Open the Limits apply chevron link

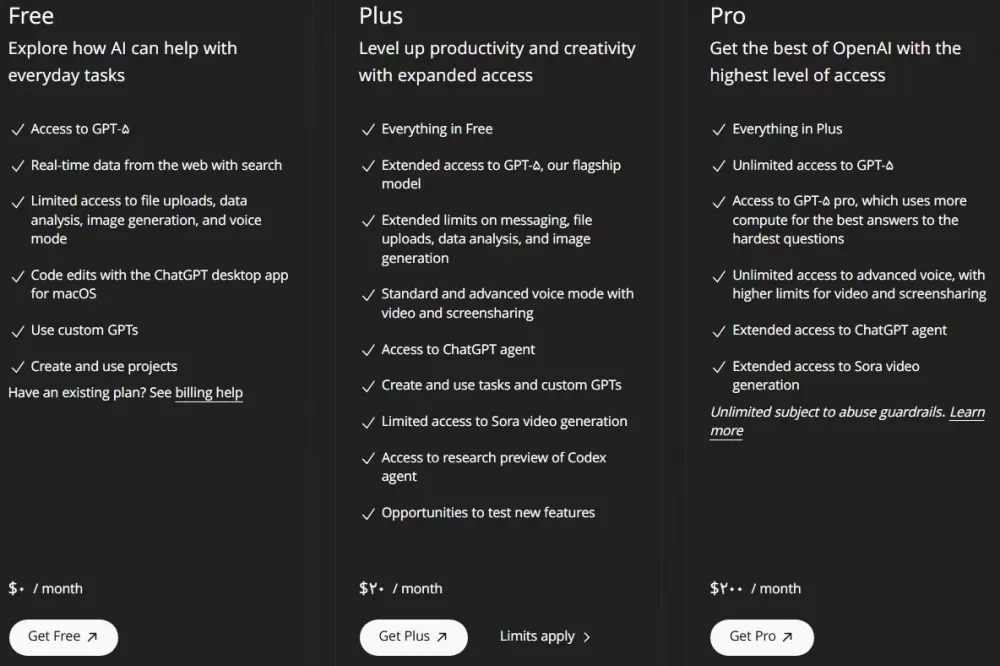click(x=545, y=637)
